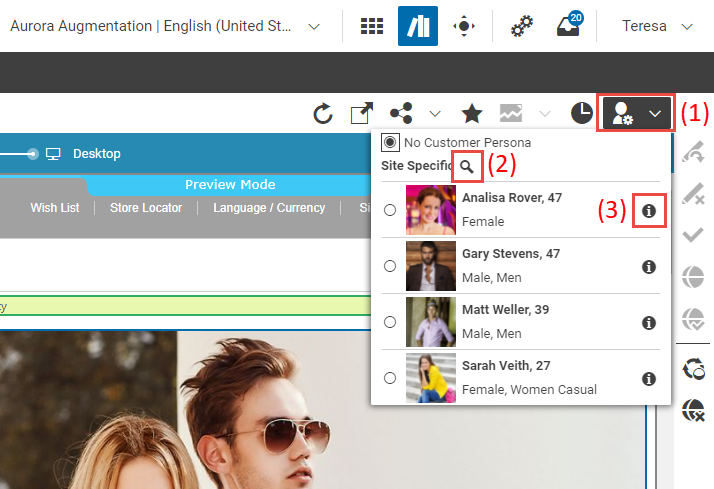This screenshot has width=714, height=489.
Task: Click the search icon beside Site Specific
Action: click(x=467, y=166)
